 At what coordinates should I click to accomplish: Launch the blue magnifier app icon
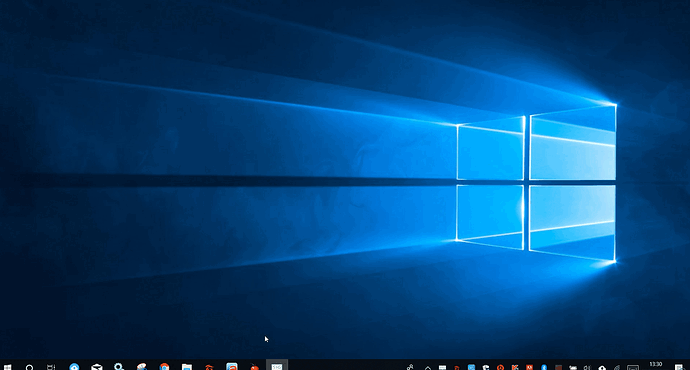click(119, 366)
